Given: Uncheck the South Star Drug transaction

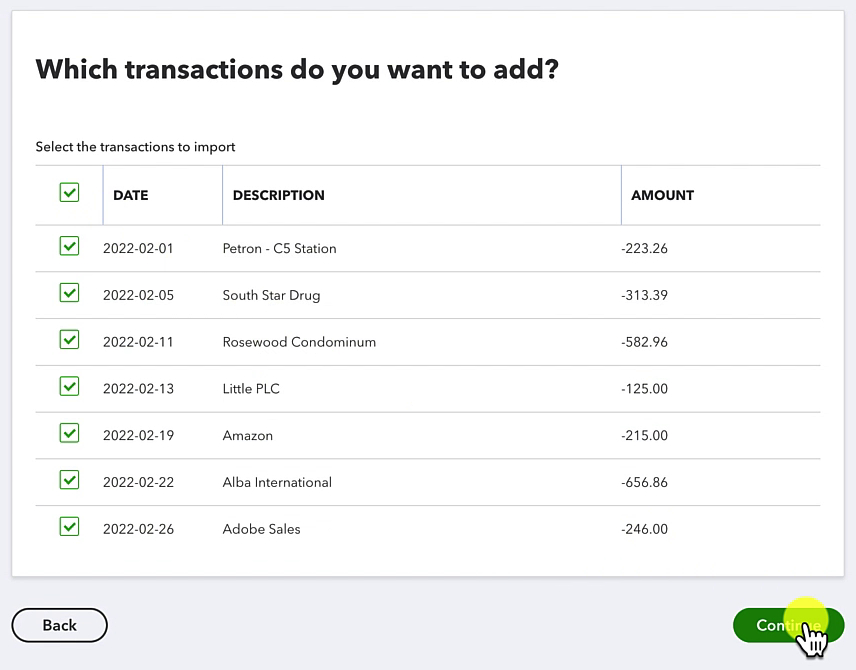Looking at the screenshot, I should coord(69,293).
